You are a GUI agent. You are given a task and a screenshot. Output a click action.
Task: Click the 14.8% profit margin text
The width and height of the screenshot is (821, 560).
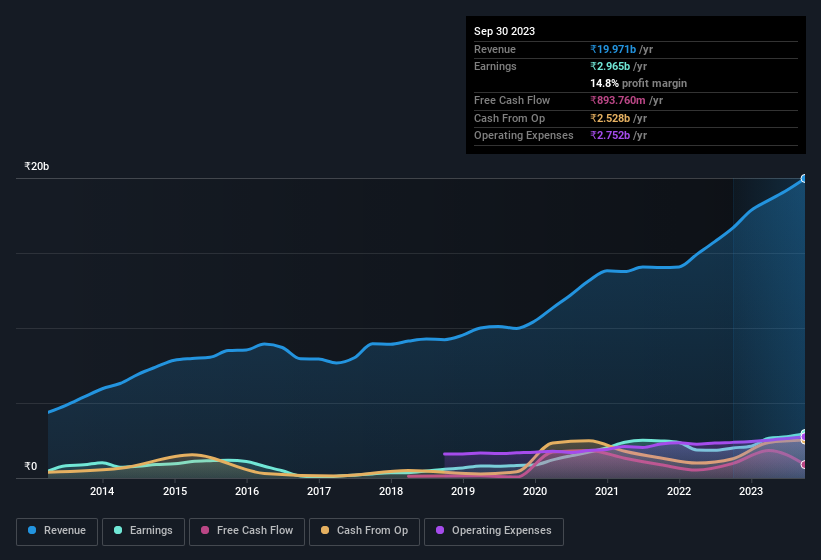click(638, 83)
